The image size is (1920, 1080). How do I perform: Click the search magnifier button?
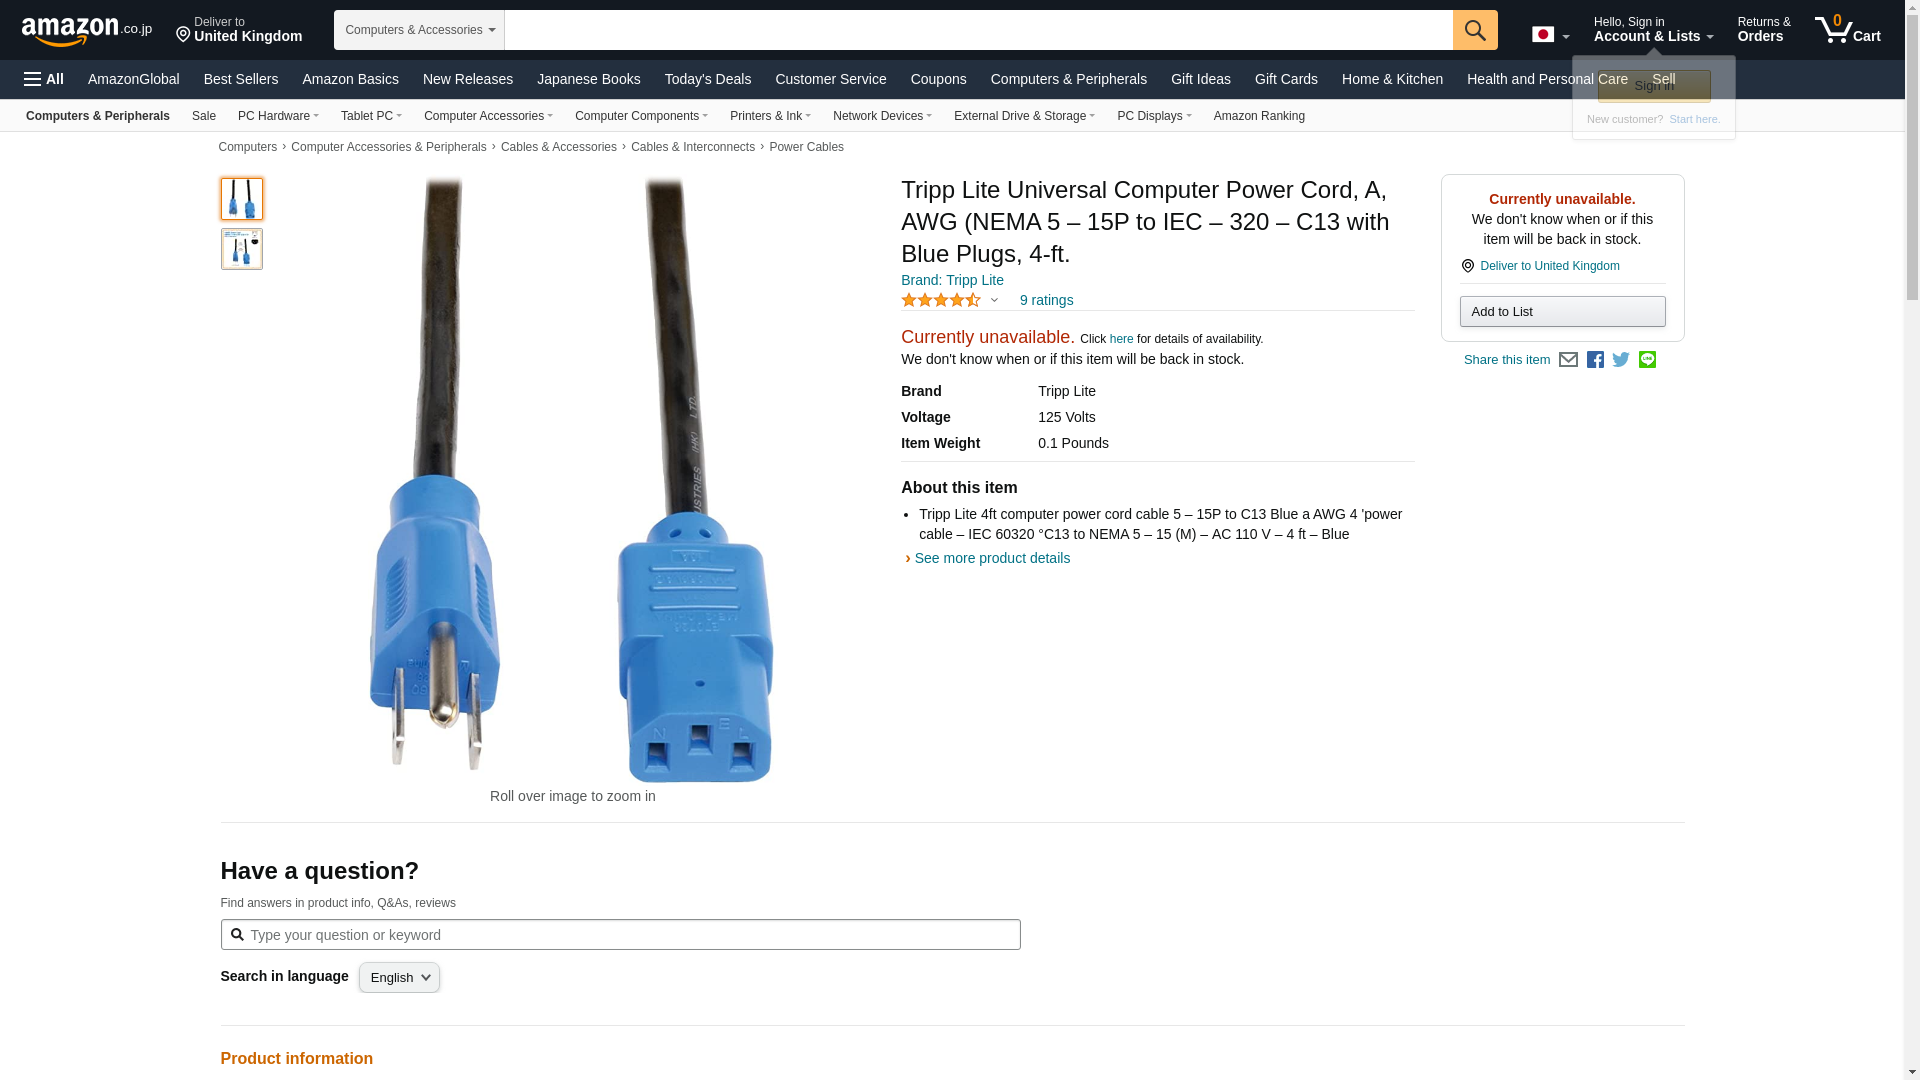click(1475, 30)
